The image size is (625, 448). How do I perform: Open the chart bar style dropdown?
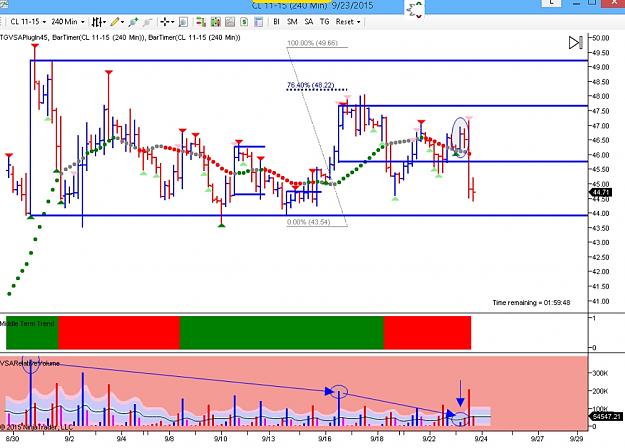[x=98, y=22]
